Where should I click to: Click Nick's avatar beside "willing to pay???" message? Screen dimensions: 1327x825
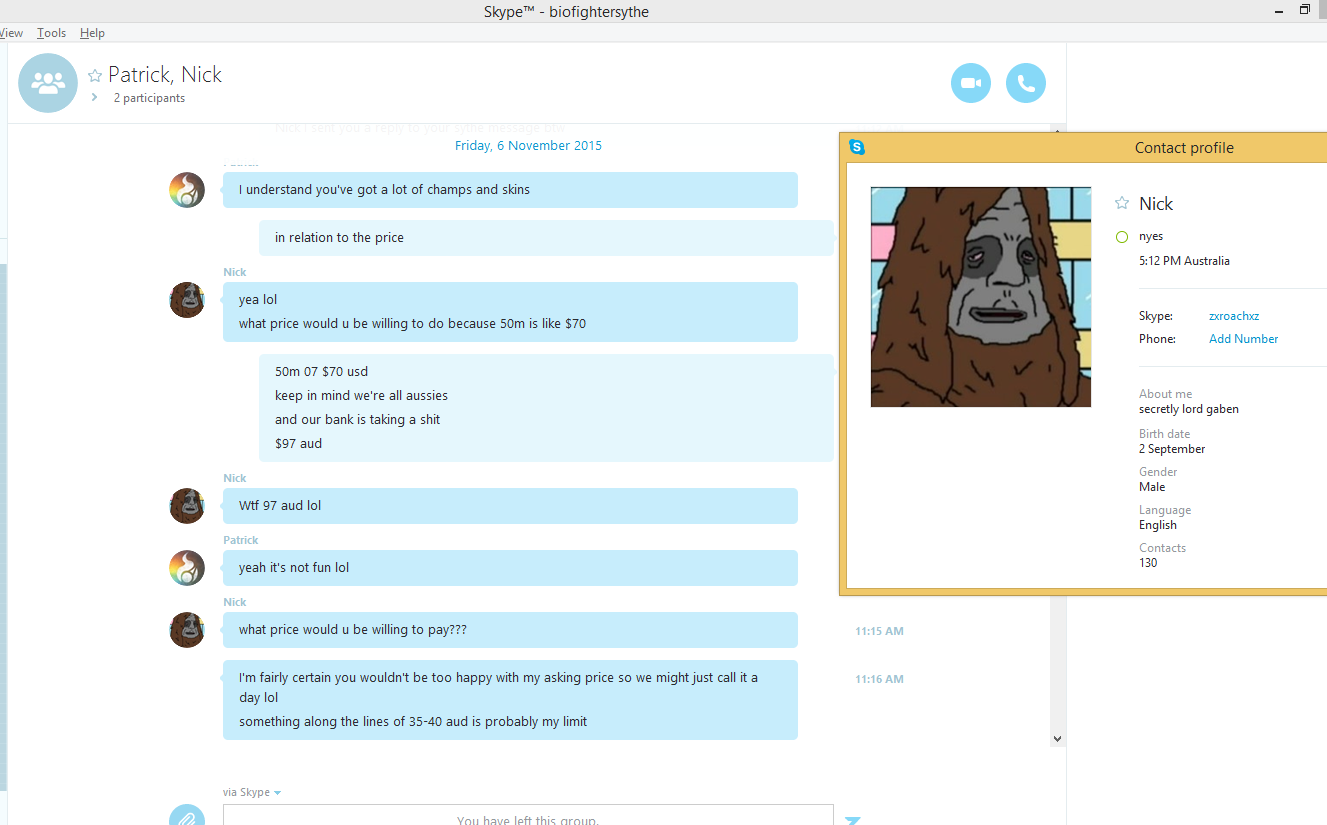[187, 630]
